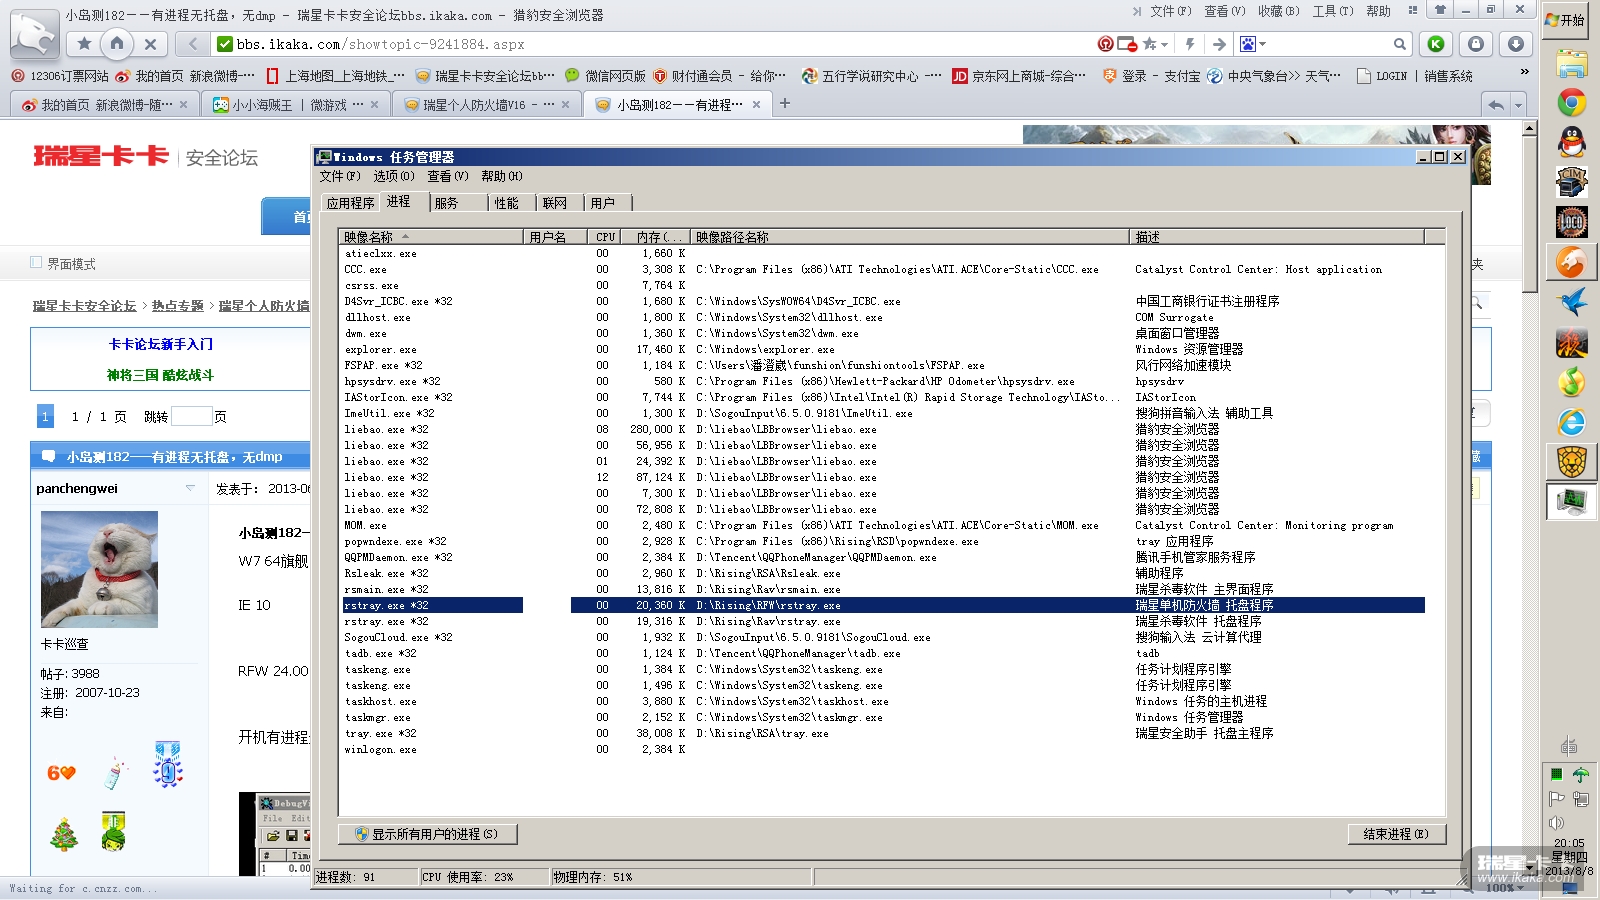Image resolution: width=1600 pixels, height=900 pixels.
Task: Open the browser downloads button
Action: [x=1516, y=44]
